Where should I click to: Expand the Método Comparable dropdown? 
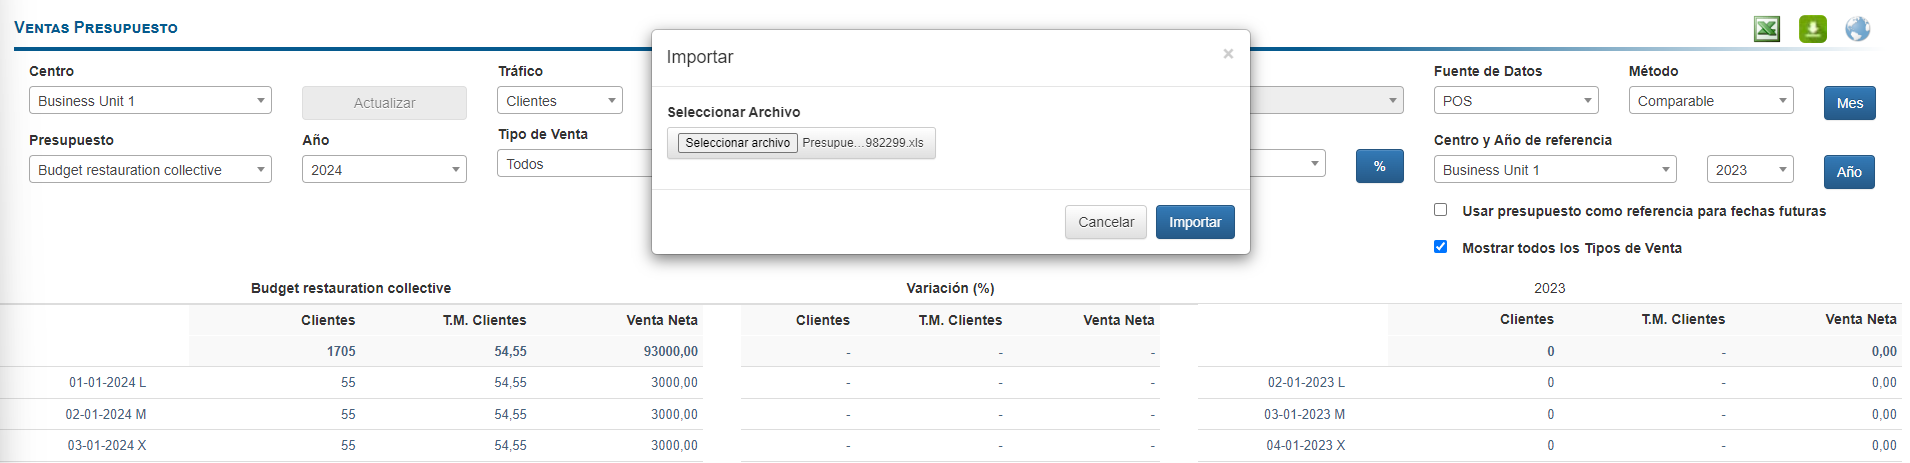click(x=1711, y=101)
